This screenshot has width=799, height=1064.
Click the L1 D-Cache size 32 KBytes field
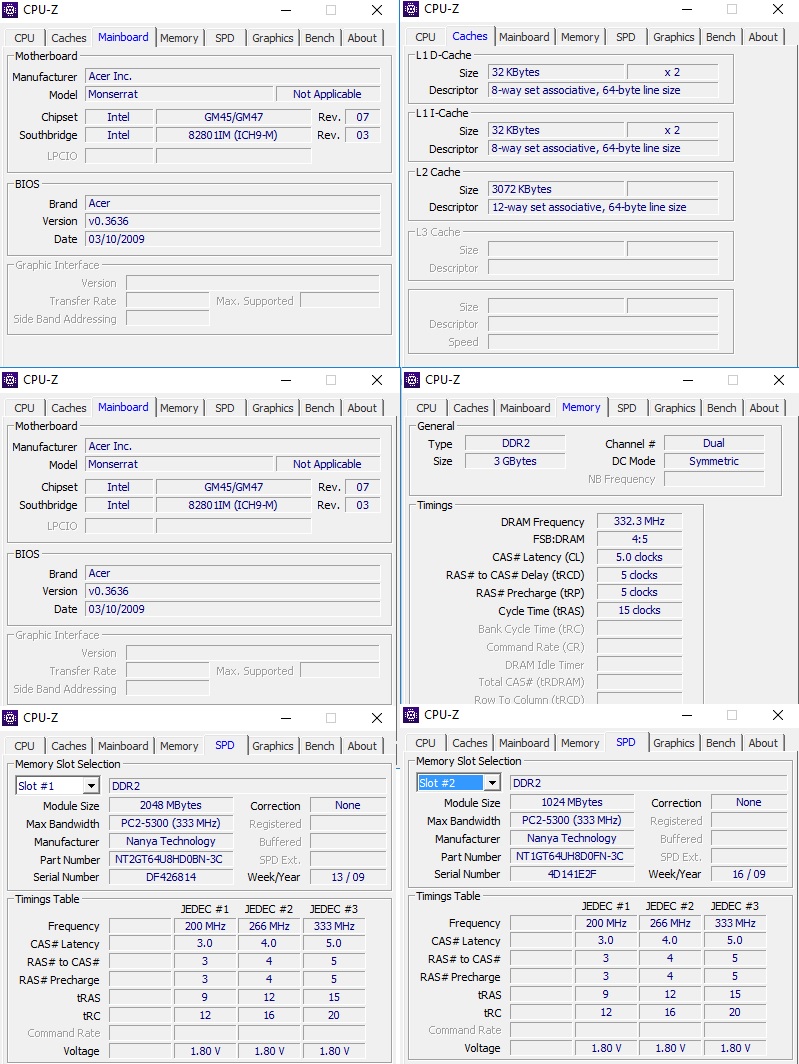point(556,72)
